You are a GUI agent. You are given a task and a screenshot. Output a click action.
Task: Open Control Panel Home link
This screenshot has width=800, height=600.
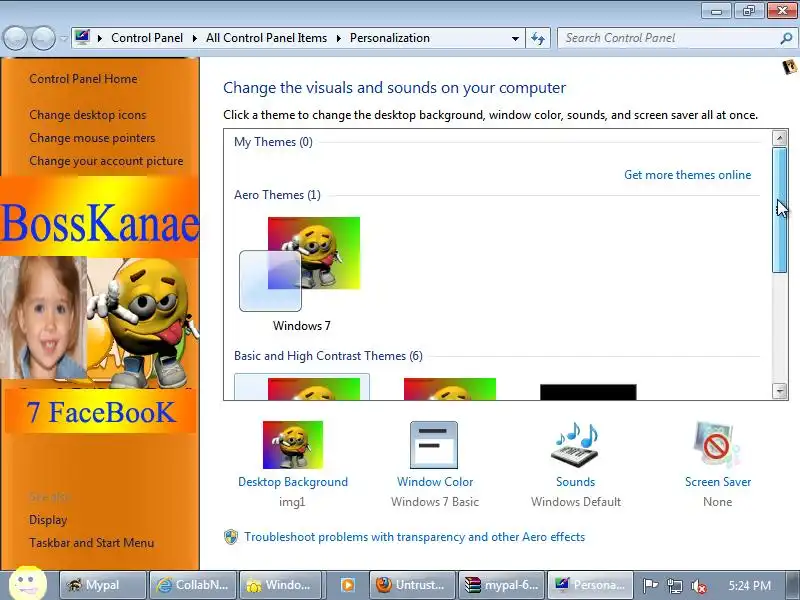pos(83,79)
